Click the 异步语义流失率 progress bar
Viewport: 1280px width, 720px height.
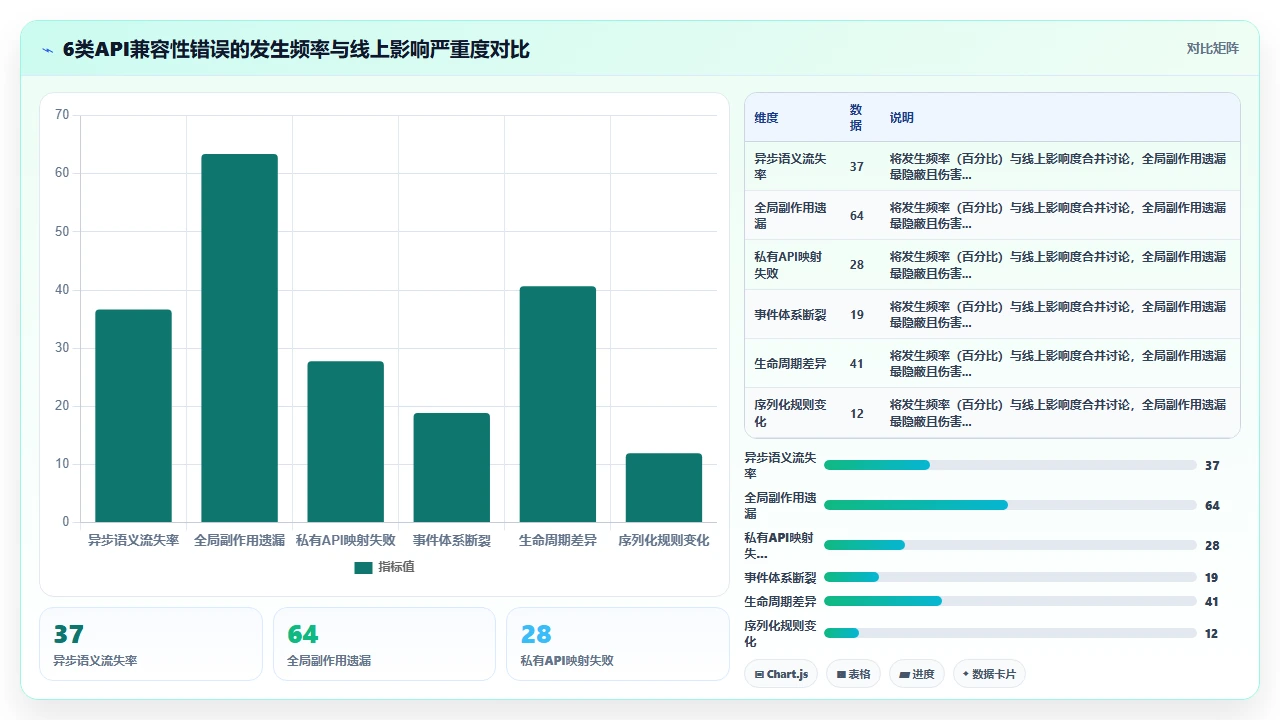click(1010, 465)
